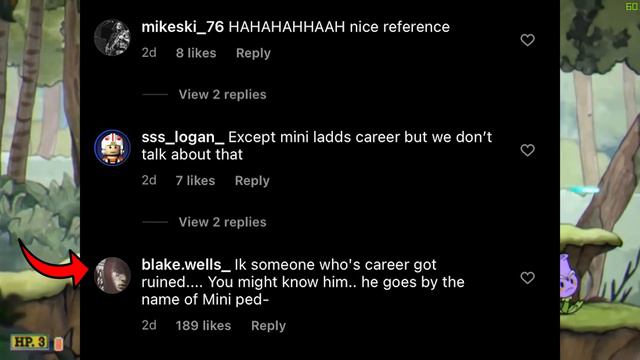Like sss_logan_'s comment with the heart icon

pos(527,150)
